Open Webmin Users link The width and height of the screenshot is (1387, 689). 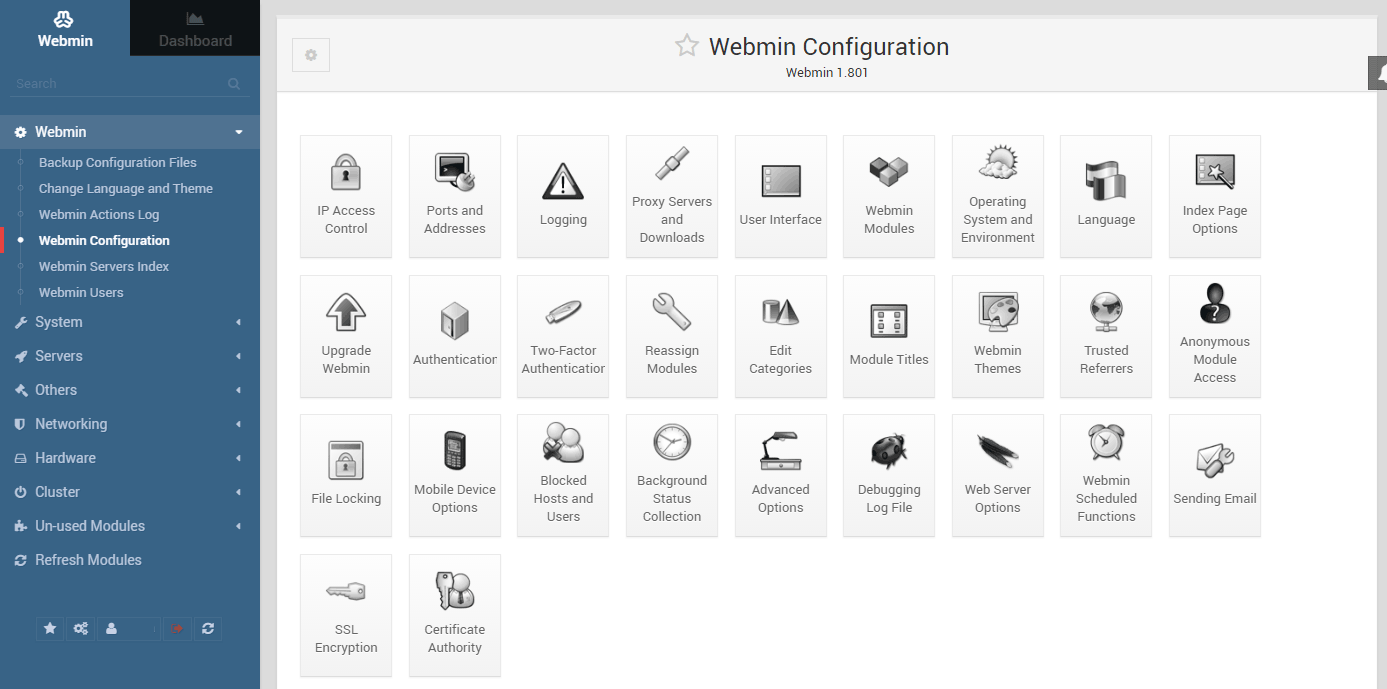pos(81,292)
